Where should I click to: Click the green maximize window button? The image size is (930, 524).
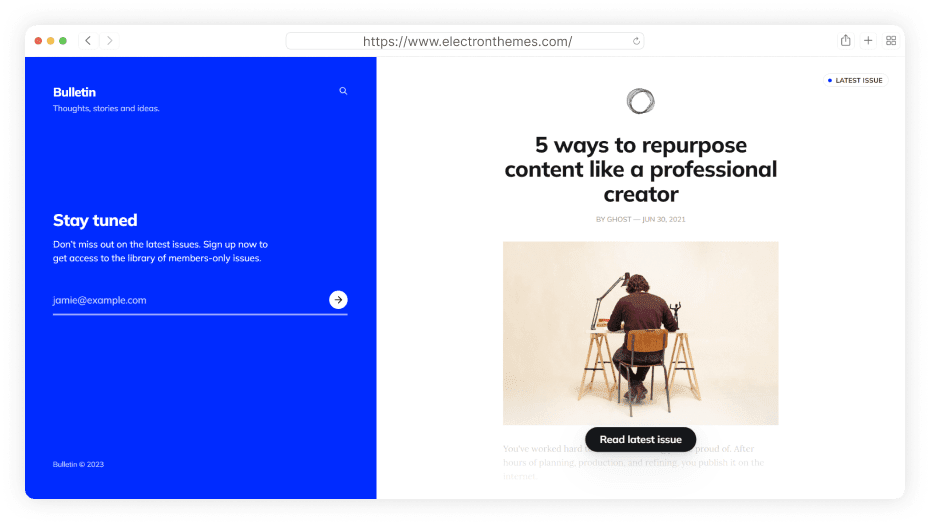pos(63,40)
